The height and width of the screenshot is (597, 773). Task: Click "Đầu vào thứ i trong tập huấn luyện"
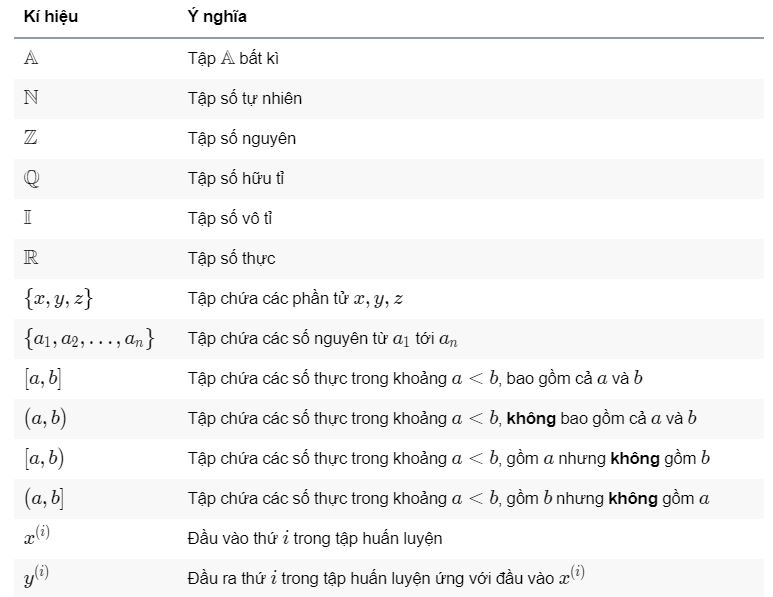[315, 538]
